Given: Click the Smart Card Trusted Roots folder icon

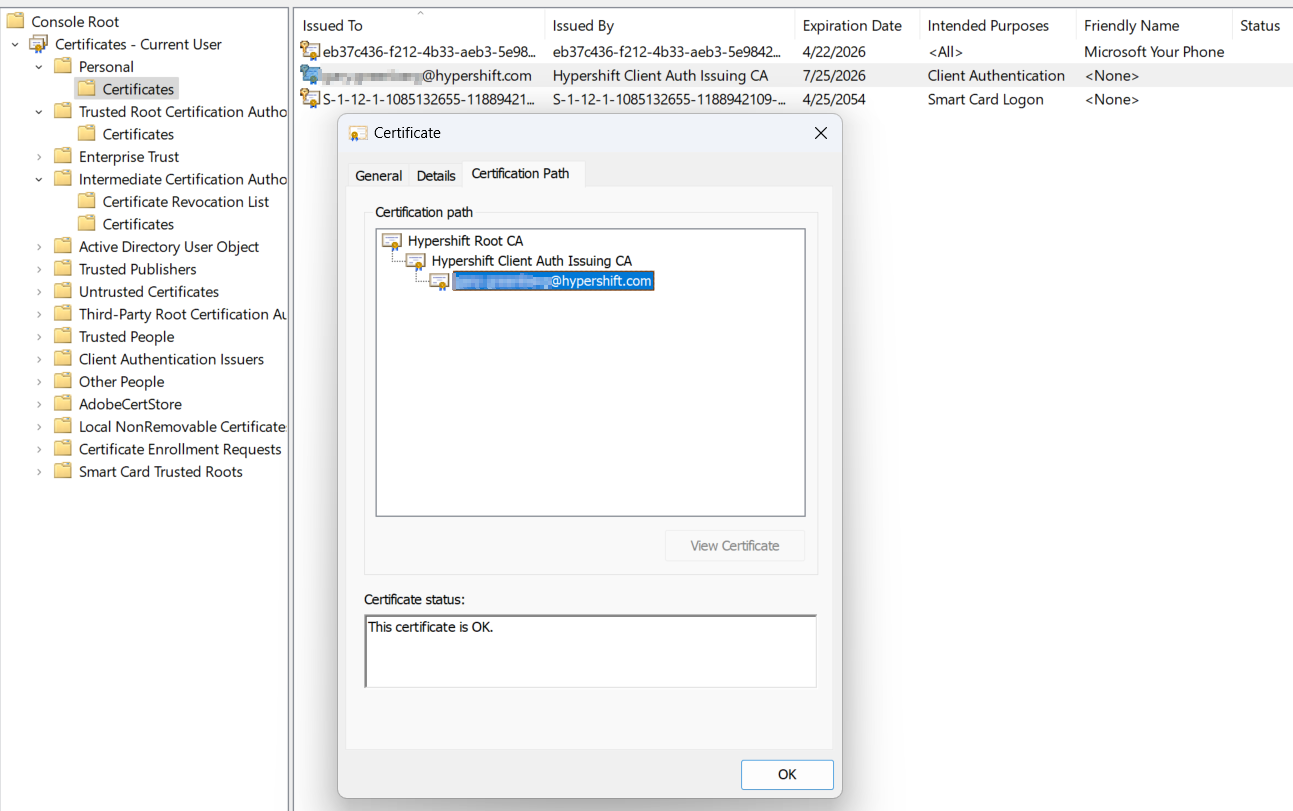Looking at the screenshot, I should [x=63, y=471].
